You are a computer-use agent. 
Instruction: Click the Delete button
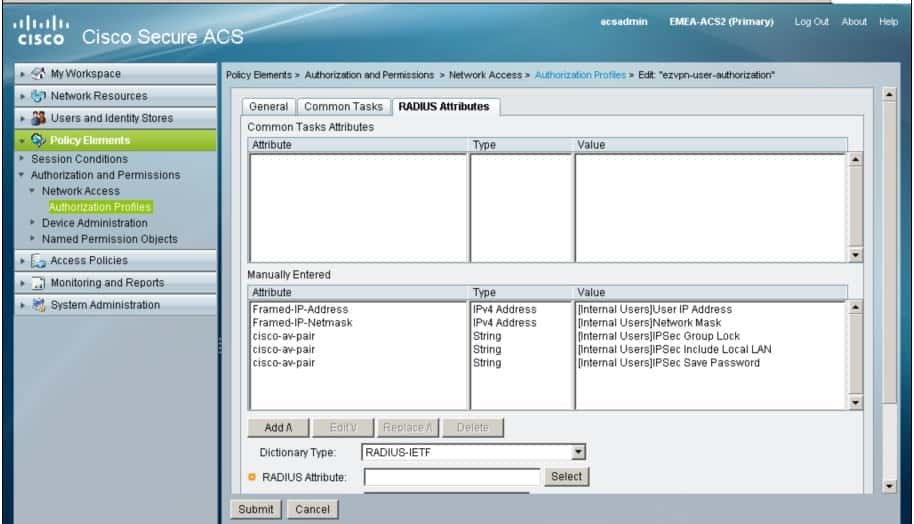[x=473, y=428]
